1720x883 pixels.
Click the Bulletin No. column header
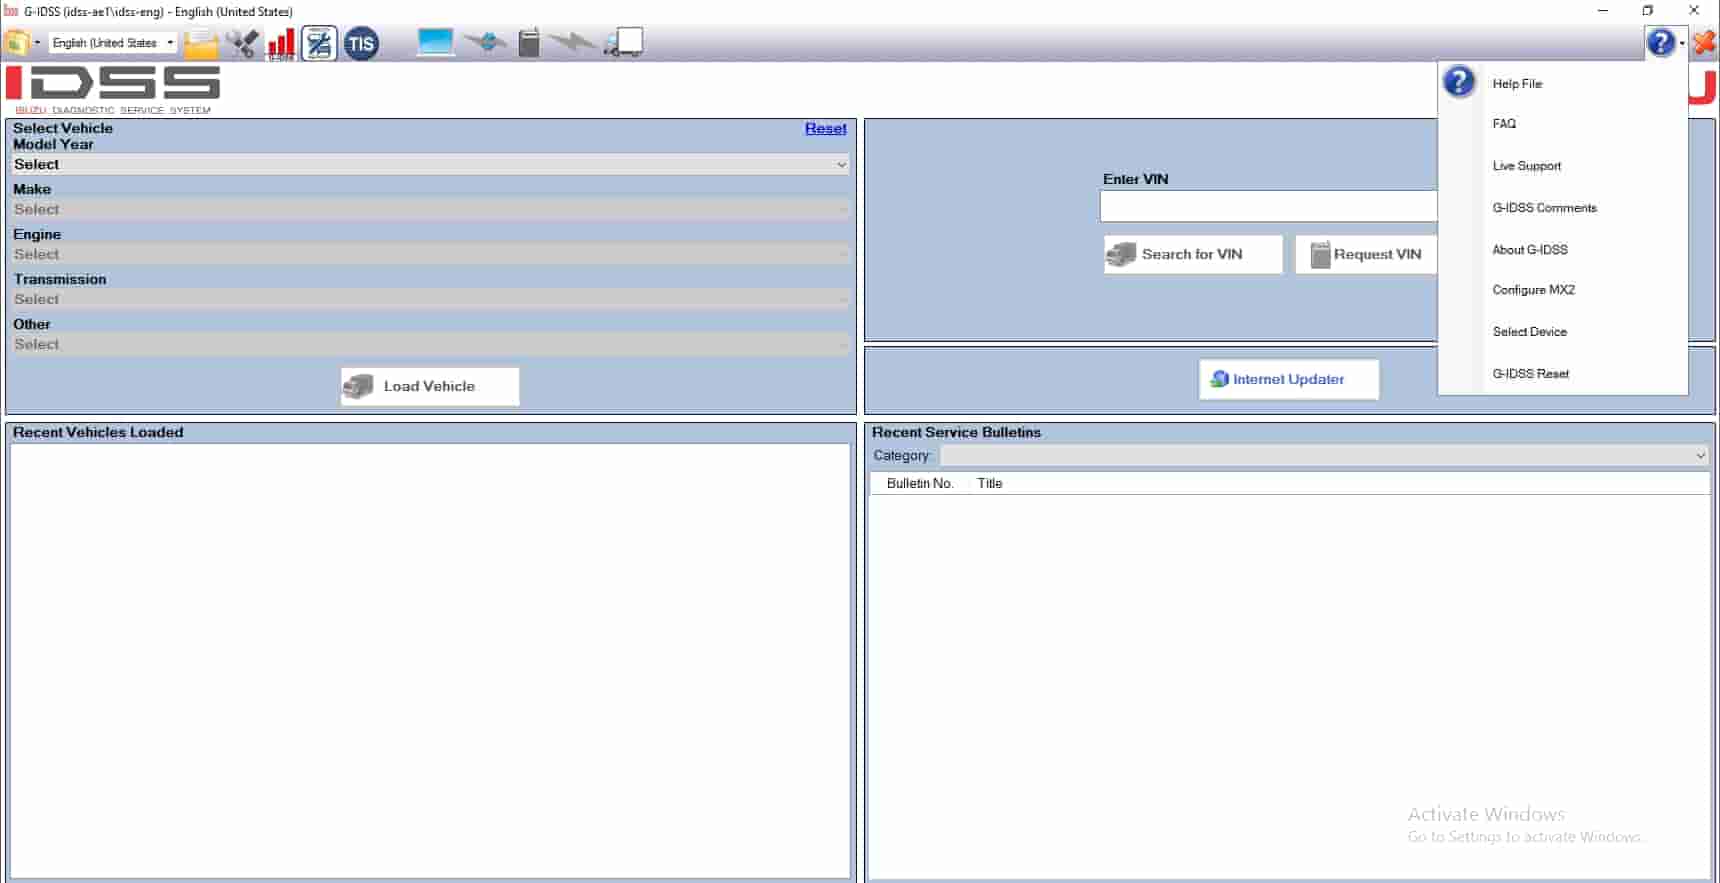point(920,483)
